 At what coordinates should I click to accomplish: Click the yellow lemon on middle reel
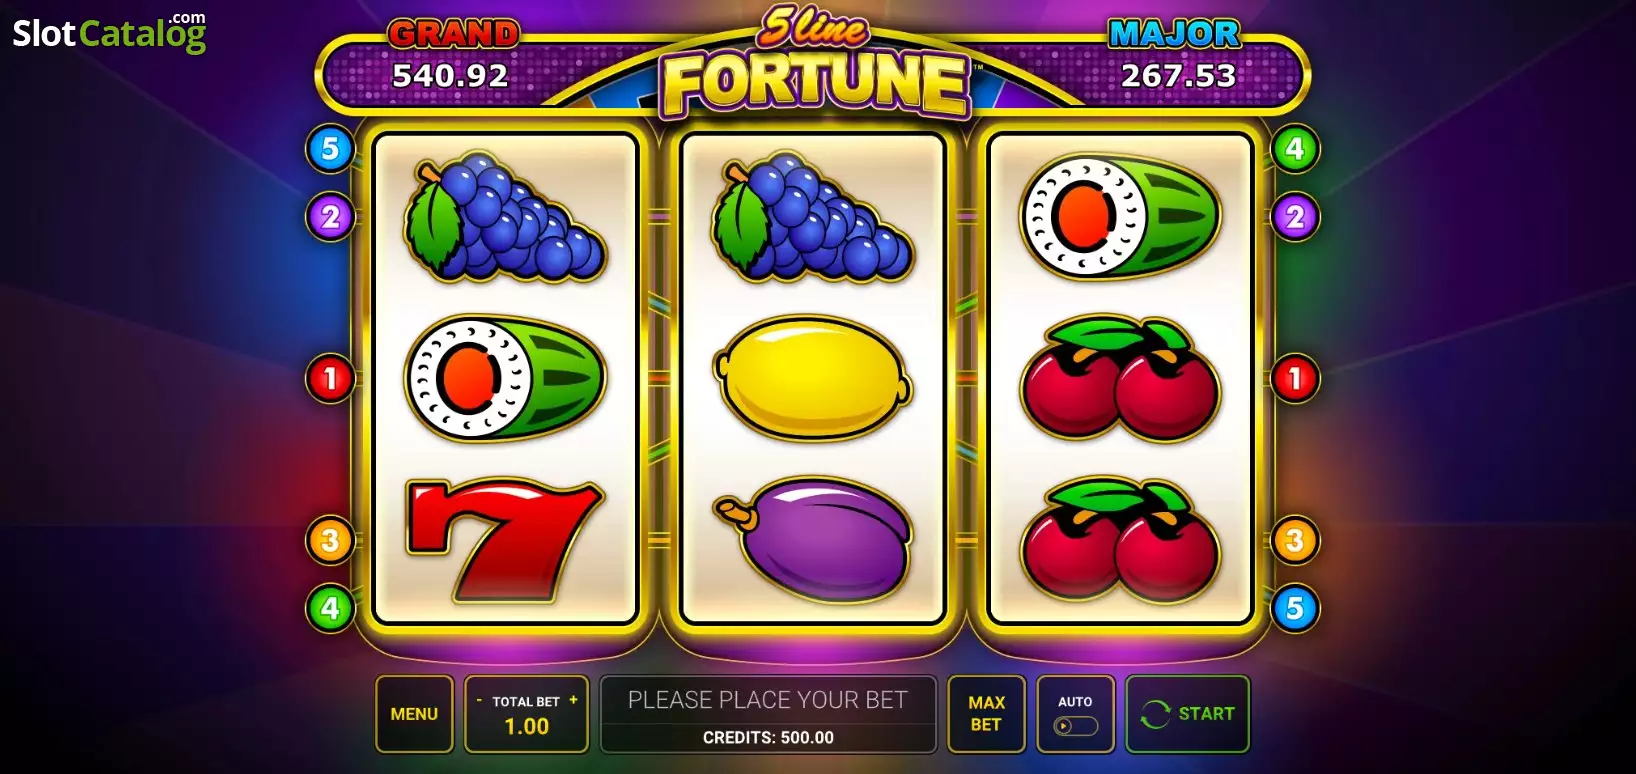(812, 378)
